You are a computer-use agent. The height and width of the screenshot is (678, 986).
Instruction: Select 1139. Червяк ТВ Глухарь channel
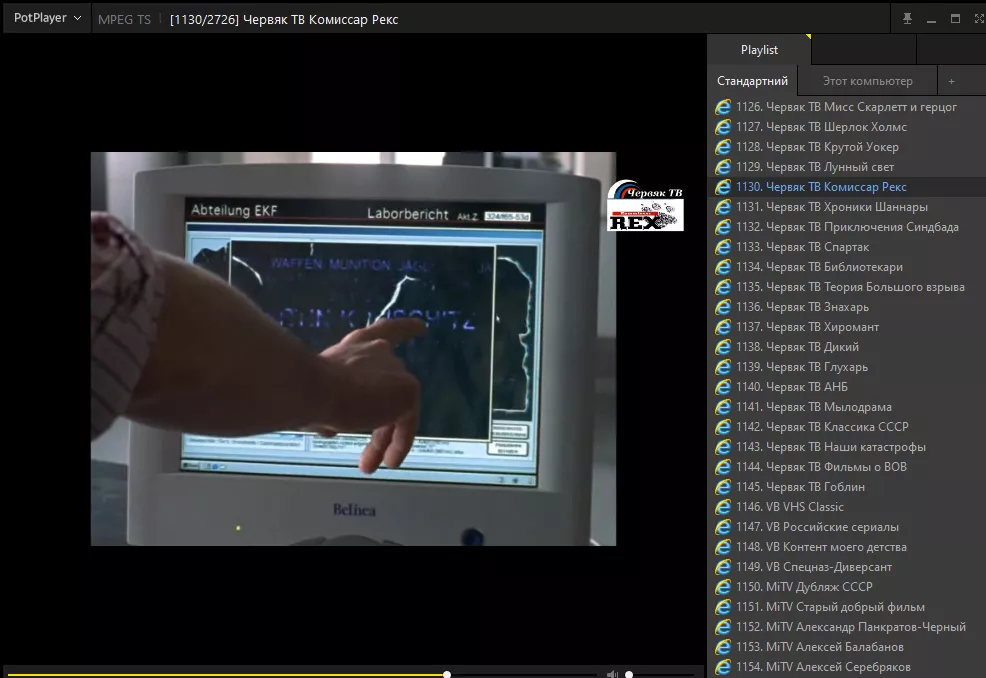click(847, 367)
